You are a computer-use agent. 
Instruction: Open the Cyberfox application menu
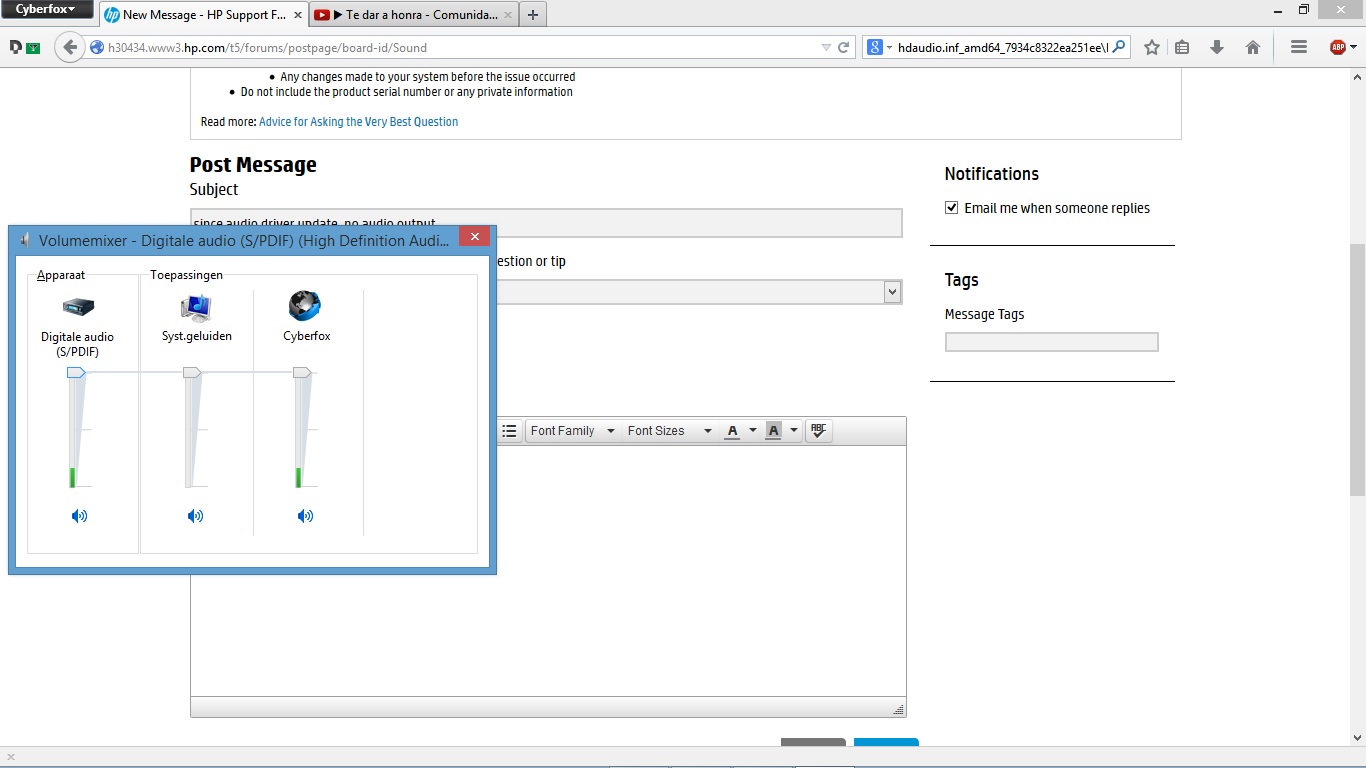point(46,9)
